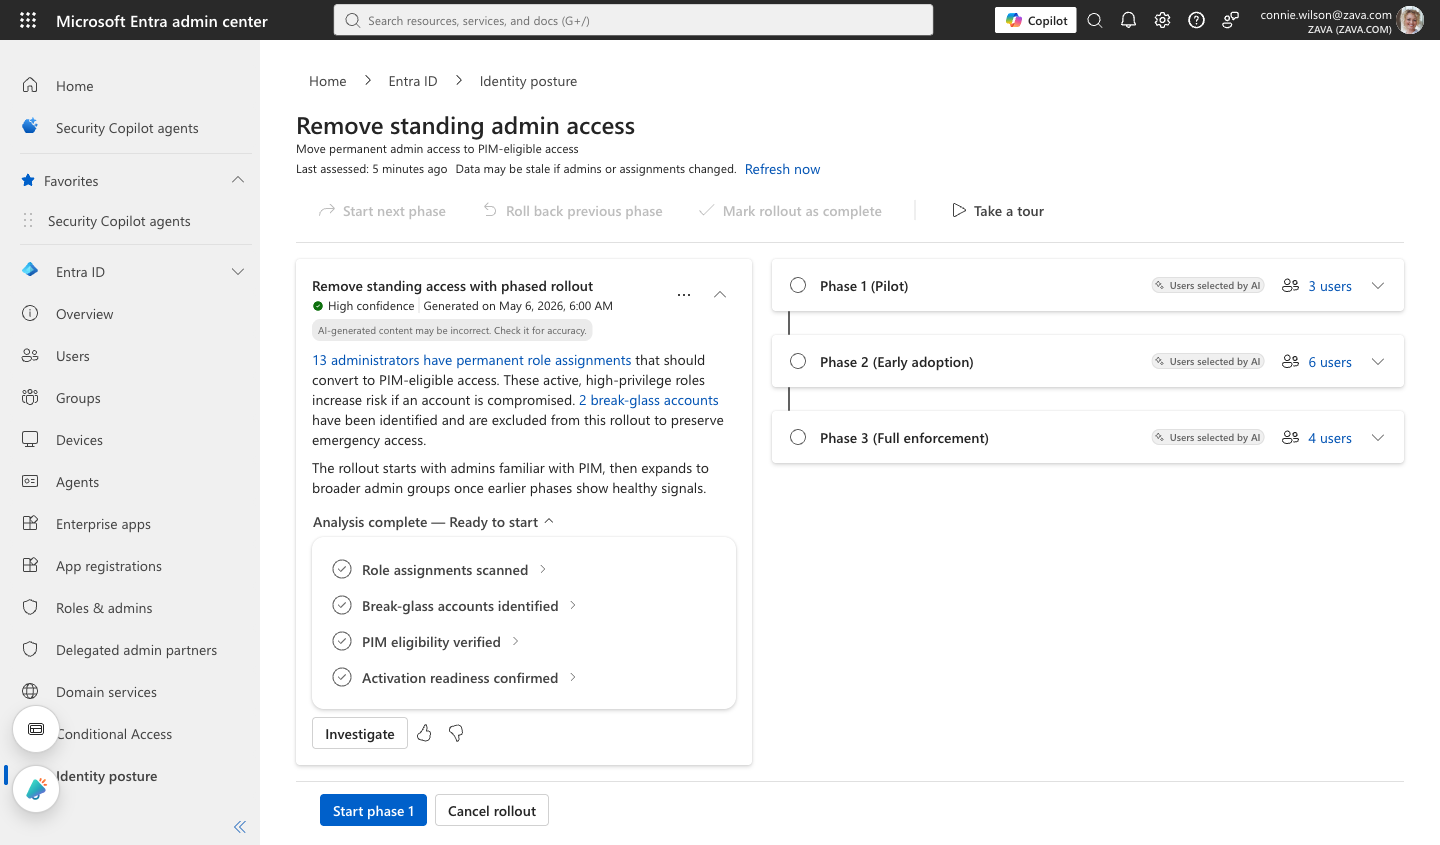1440x845 pixels.
Task: Expand Role assignments scanned step
Action: 543,569
